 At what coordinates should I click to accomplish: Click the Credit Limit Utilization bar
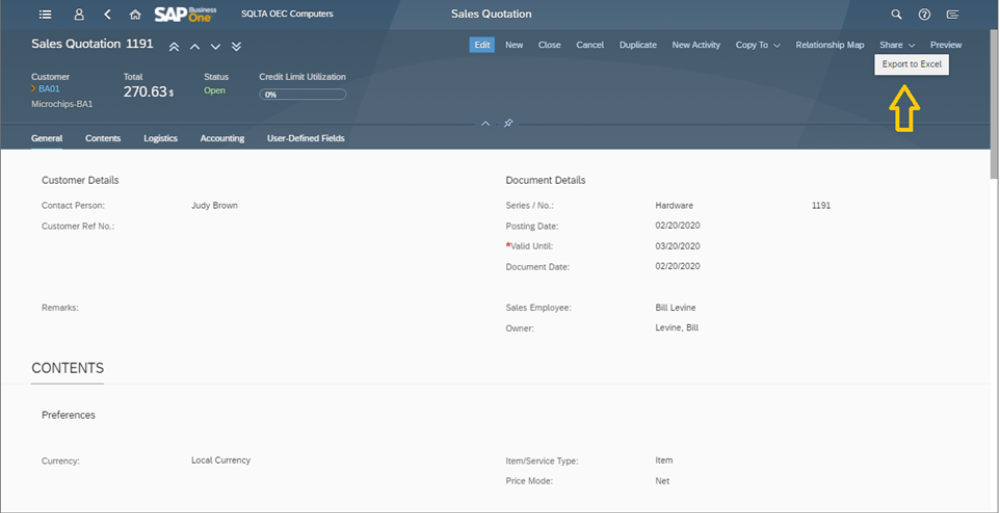tap(302, 94)
